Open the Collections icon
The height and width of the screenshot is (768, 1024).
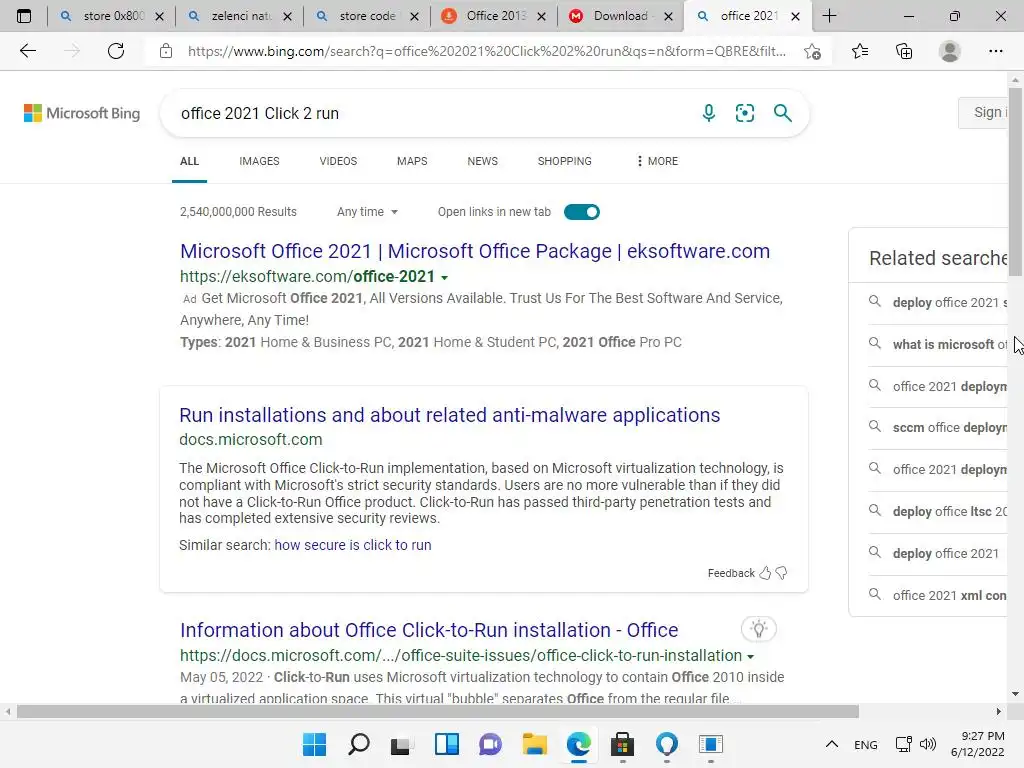click(x=904, y=51)
